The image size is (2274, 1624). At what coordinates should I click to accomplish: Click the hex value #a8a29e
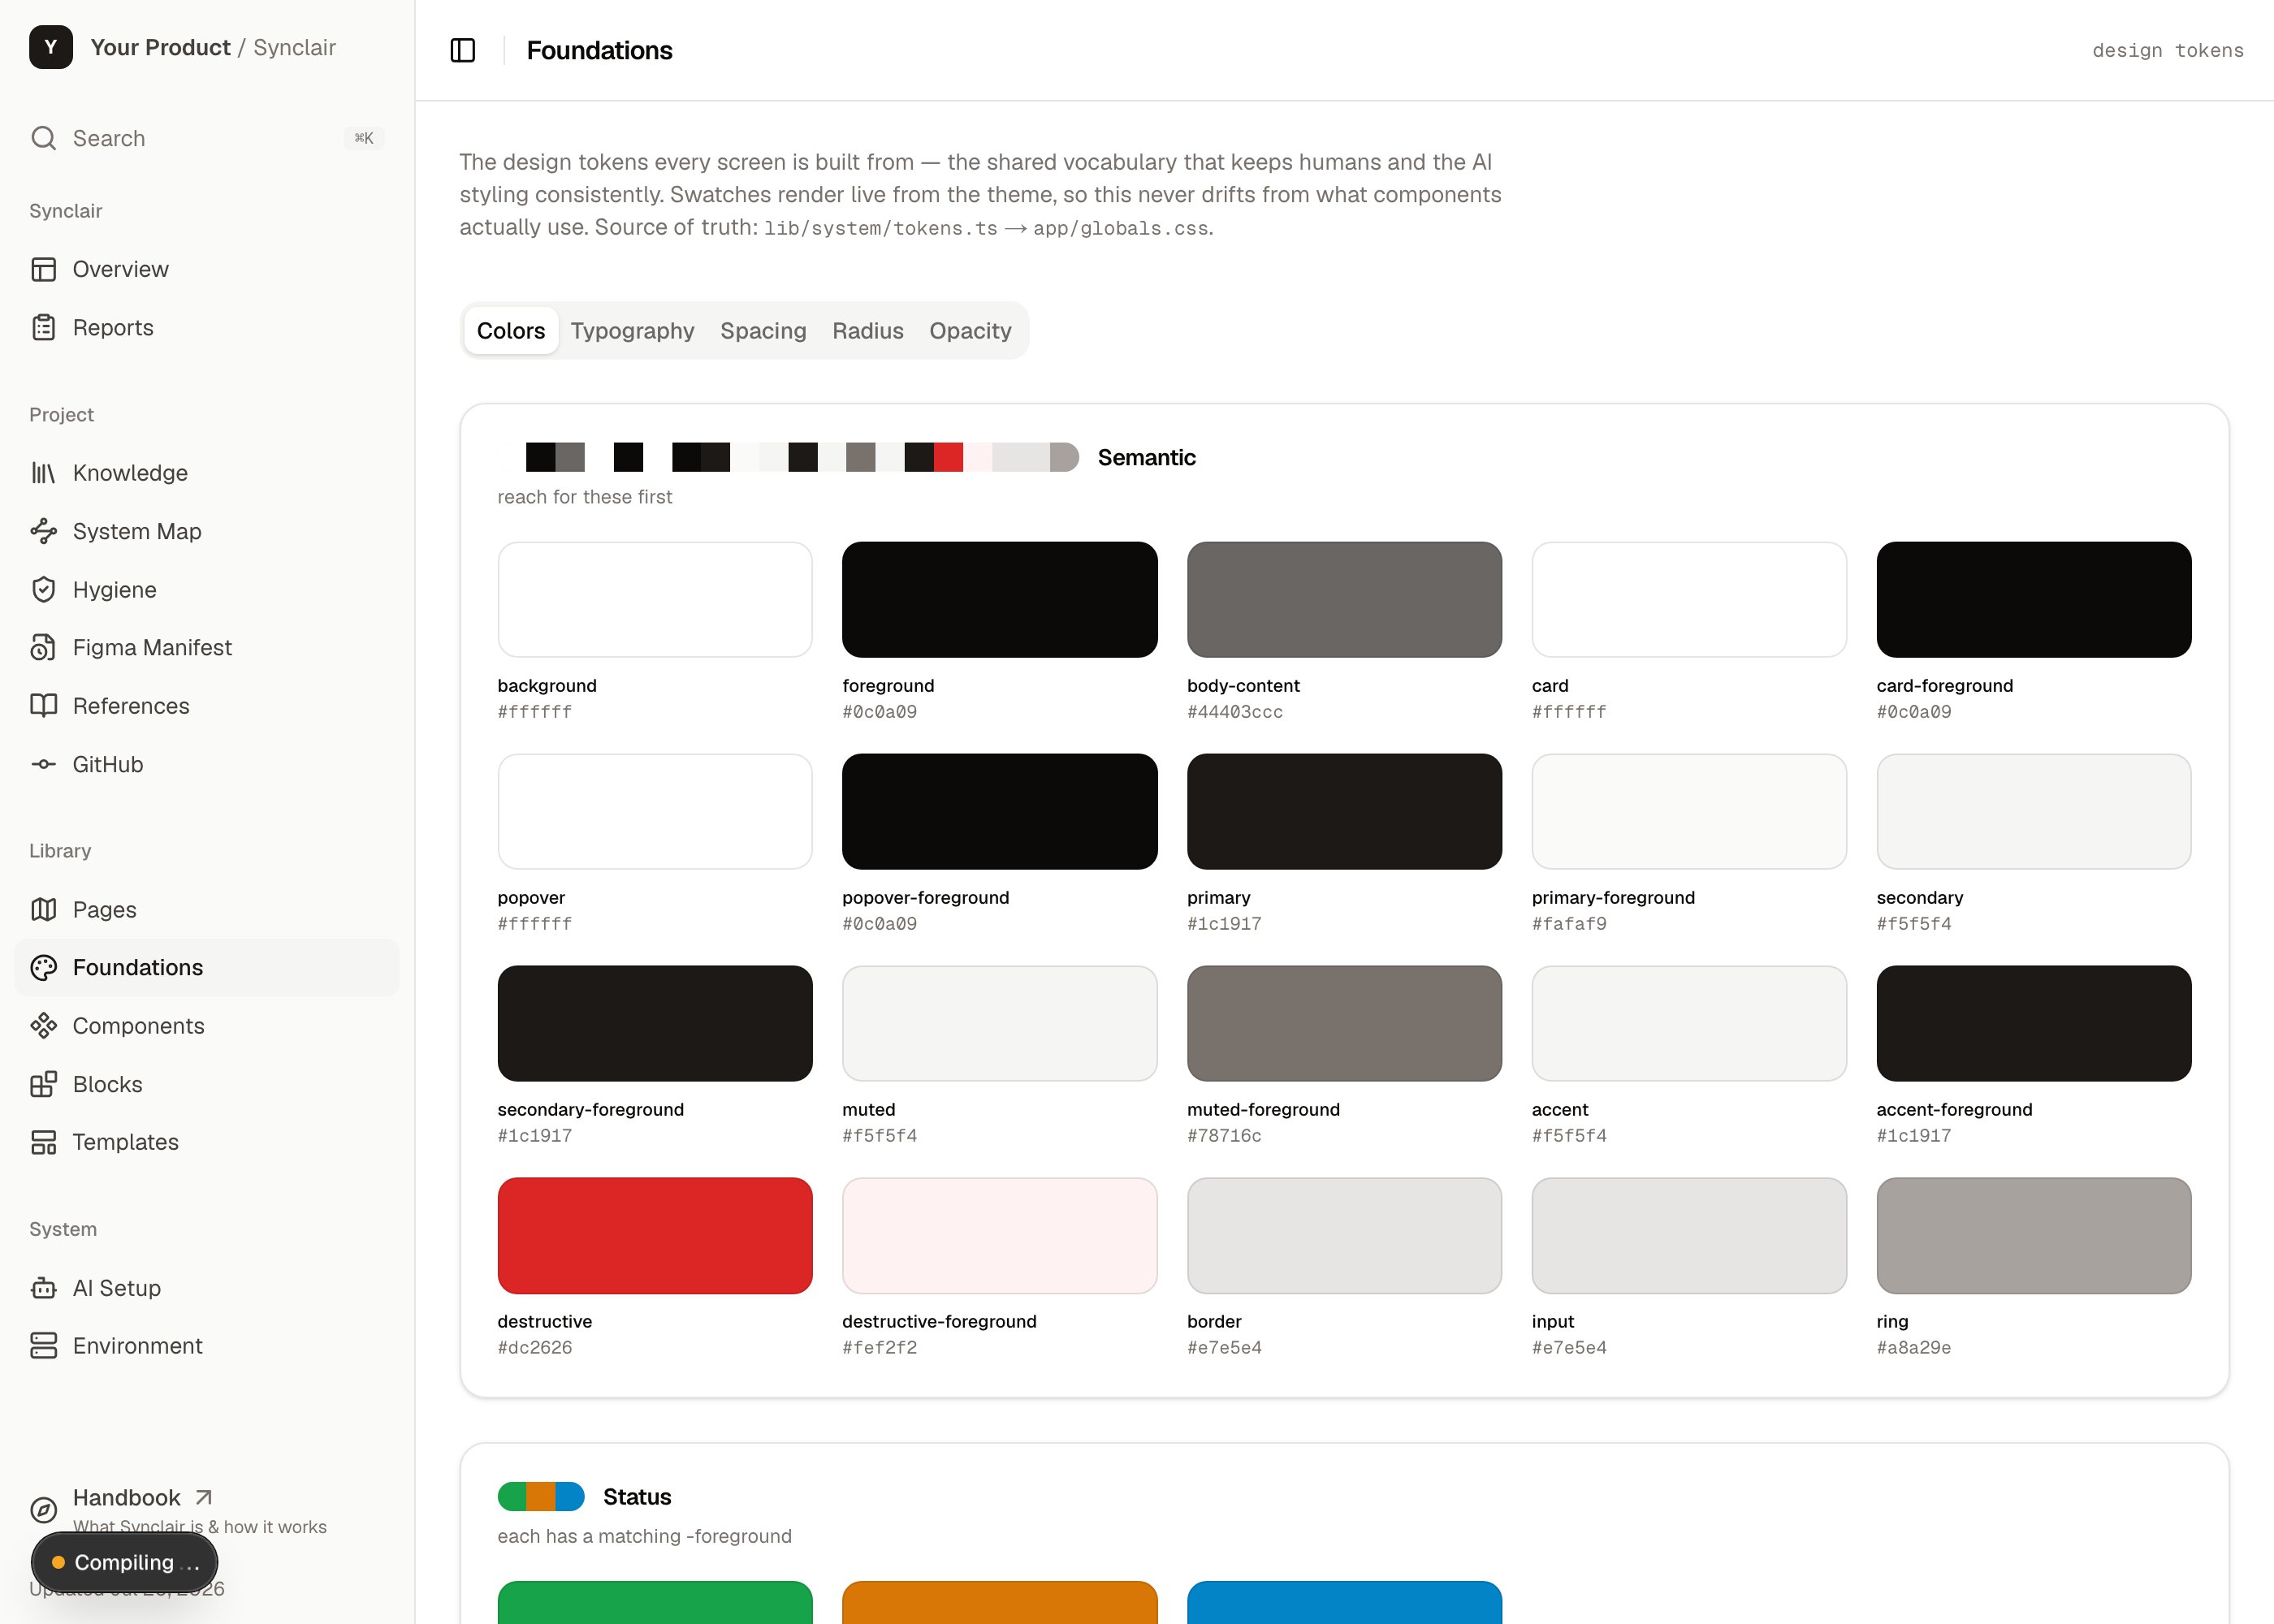click(x=1914, y=1348)
